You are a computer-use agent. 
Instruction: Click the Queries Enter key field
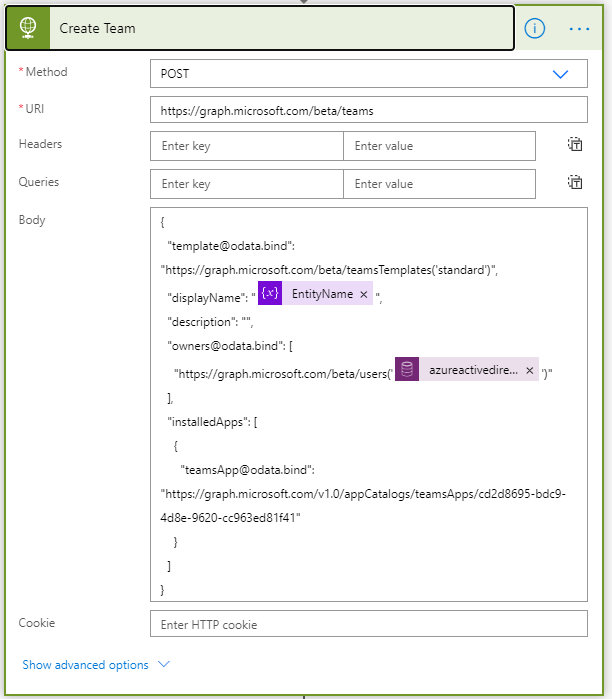pyautogui.click(x=246, y=184)
